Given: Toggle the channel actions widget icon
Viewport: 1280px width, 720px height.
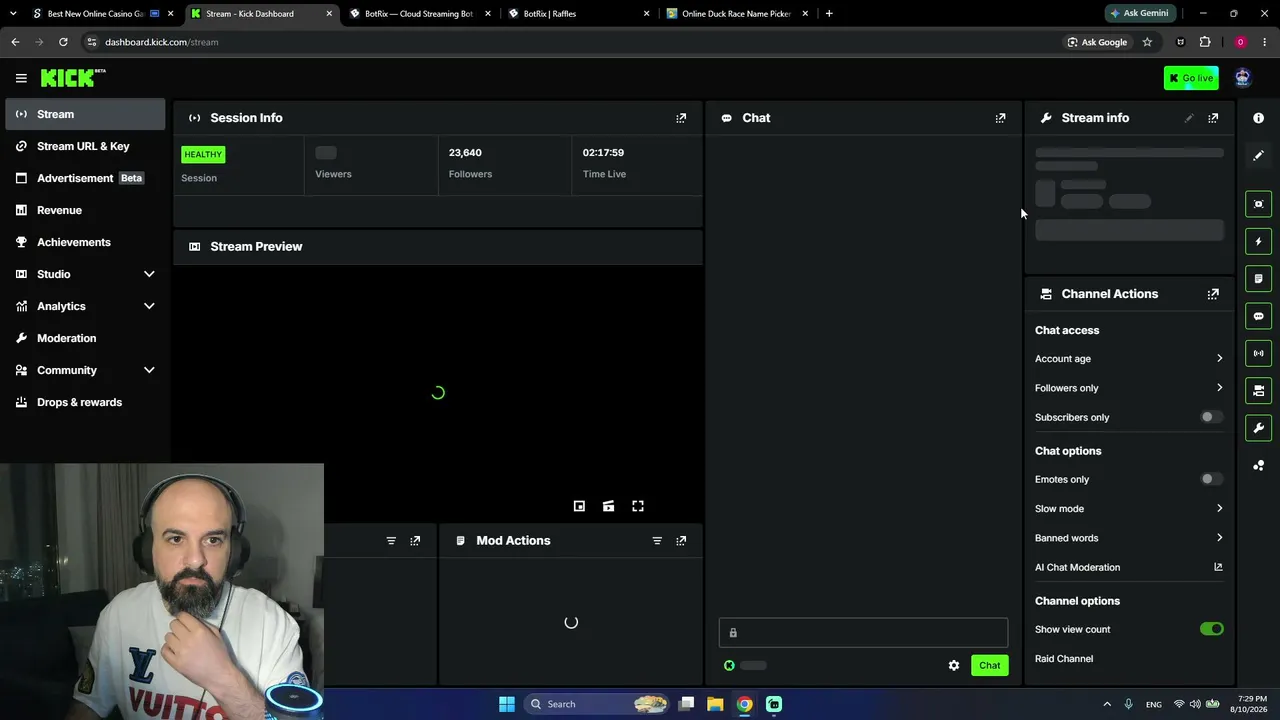Looking at the screenshot, I should tap(1258, 390).
